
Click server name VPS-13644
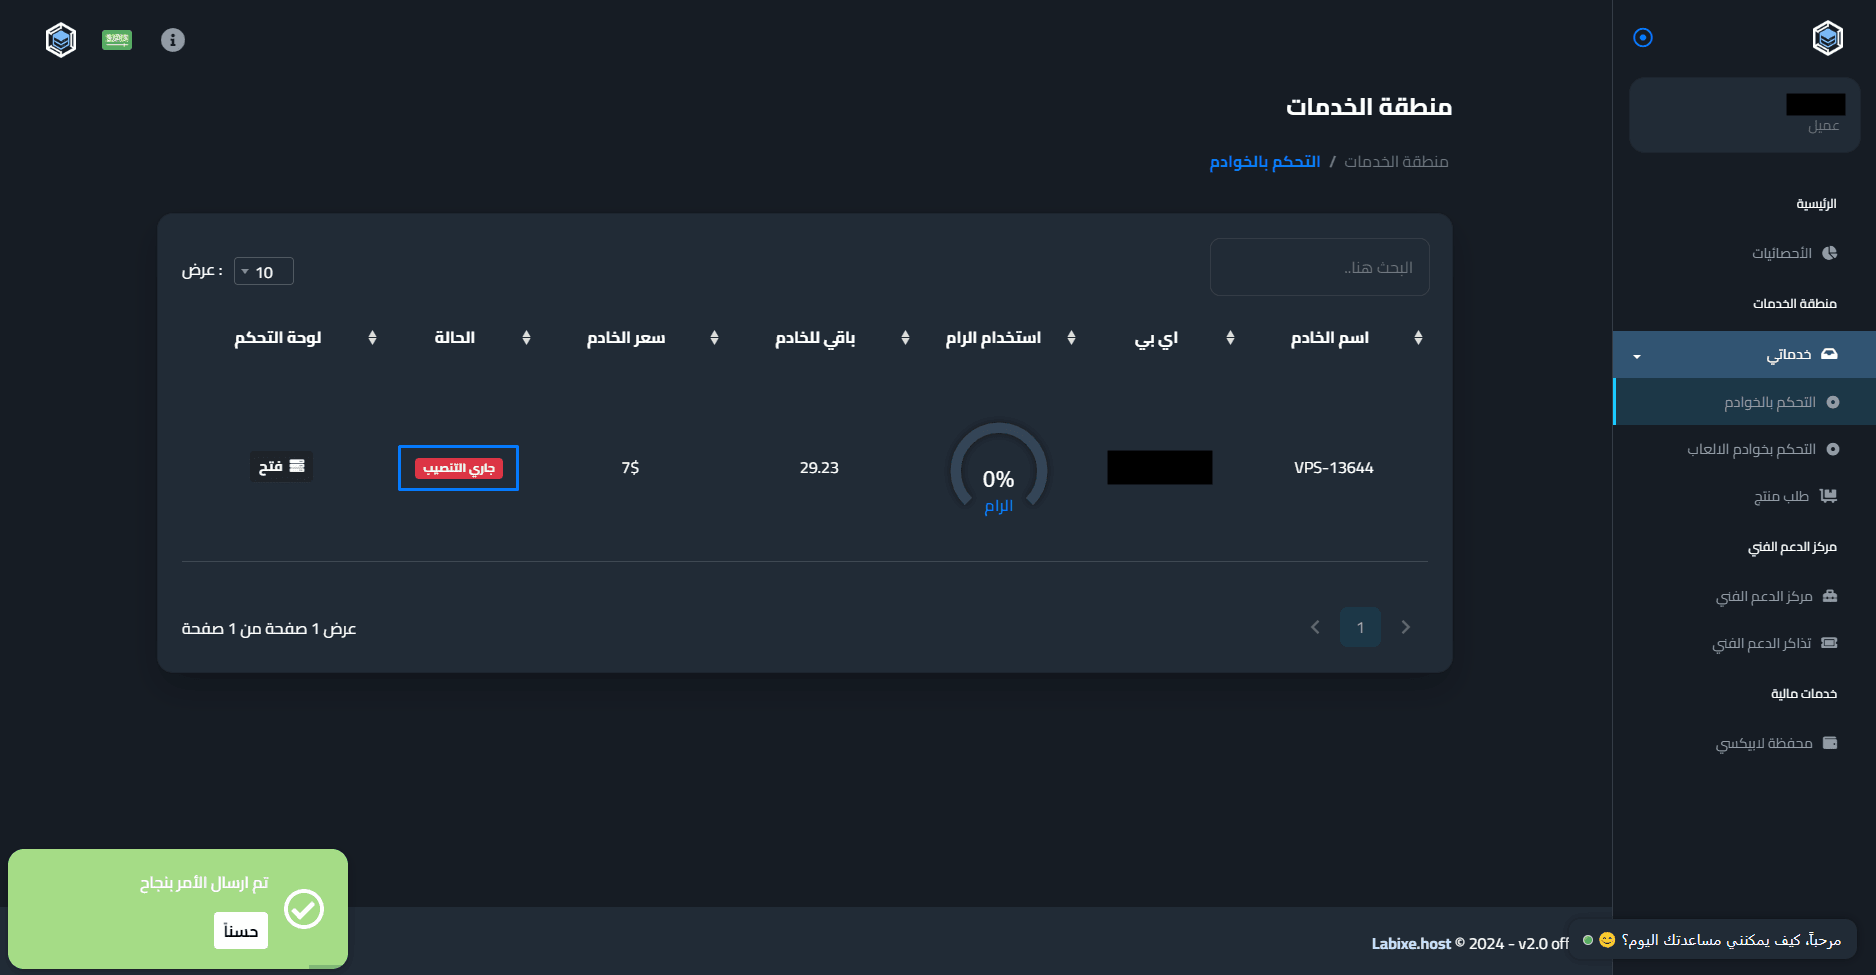(1334, 468)
